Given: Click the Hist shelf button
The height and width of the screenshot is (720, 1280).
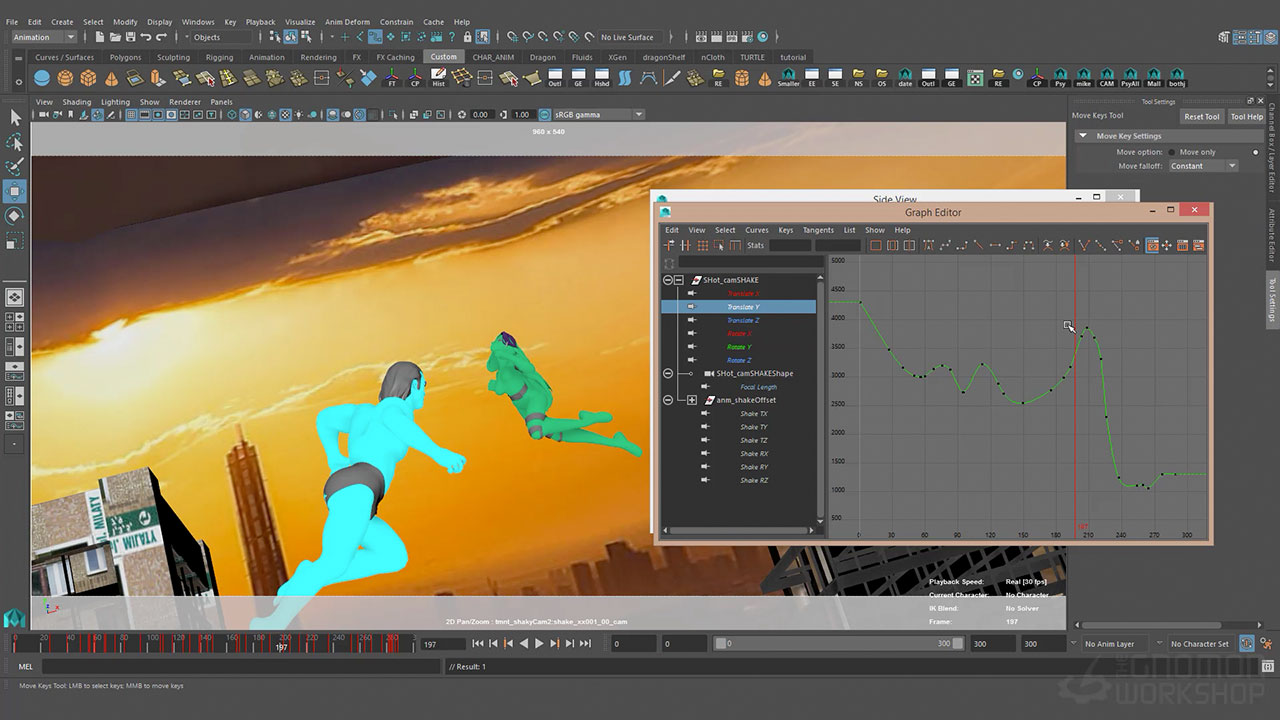Looking at the screenshot, I should click(438, 78).
